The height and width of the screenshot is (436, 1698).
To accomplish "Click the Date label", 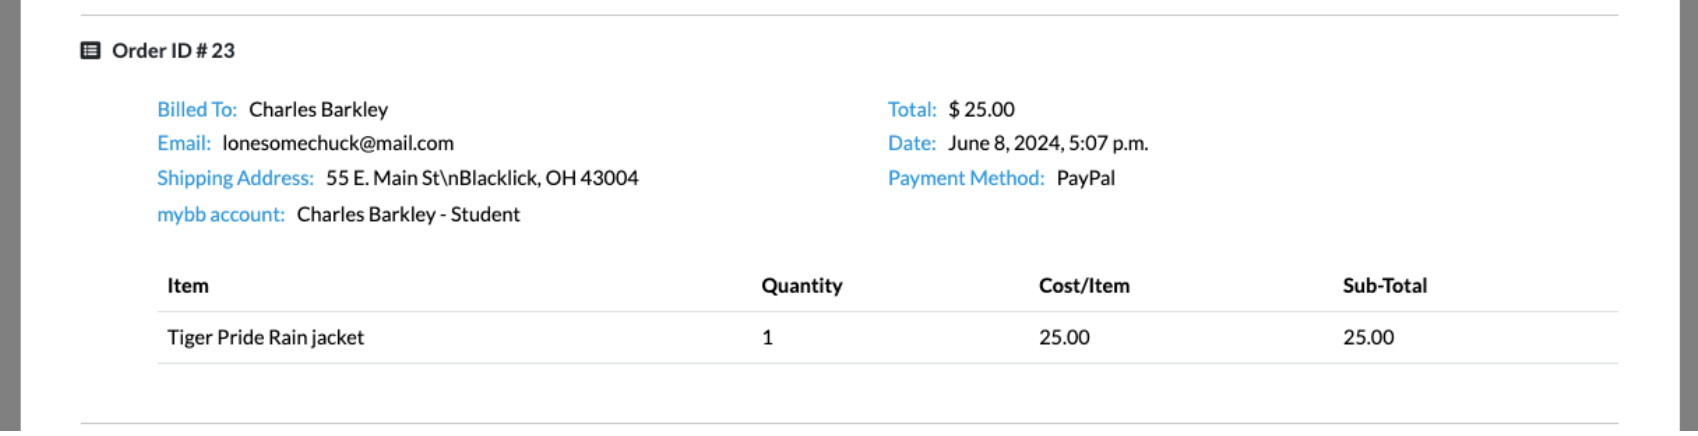I will pyautogui.click(x=912, y=144).
